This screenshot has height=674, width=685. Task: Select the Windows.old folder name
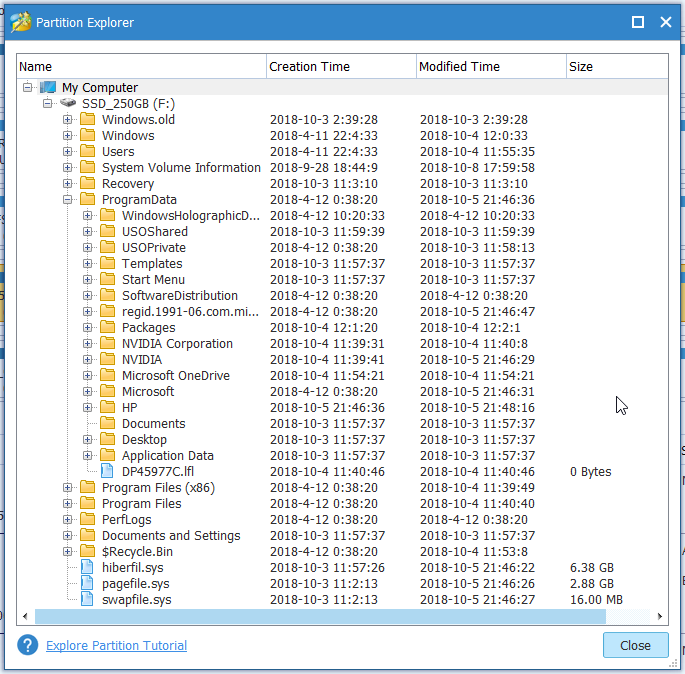point(138,119)
